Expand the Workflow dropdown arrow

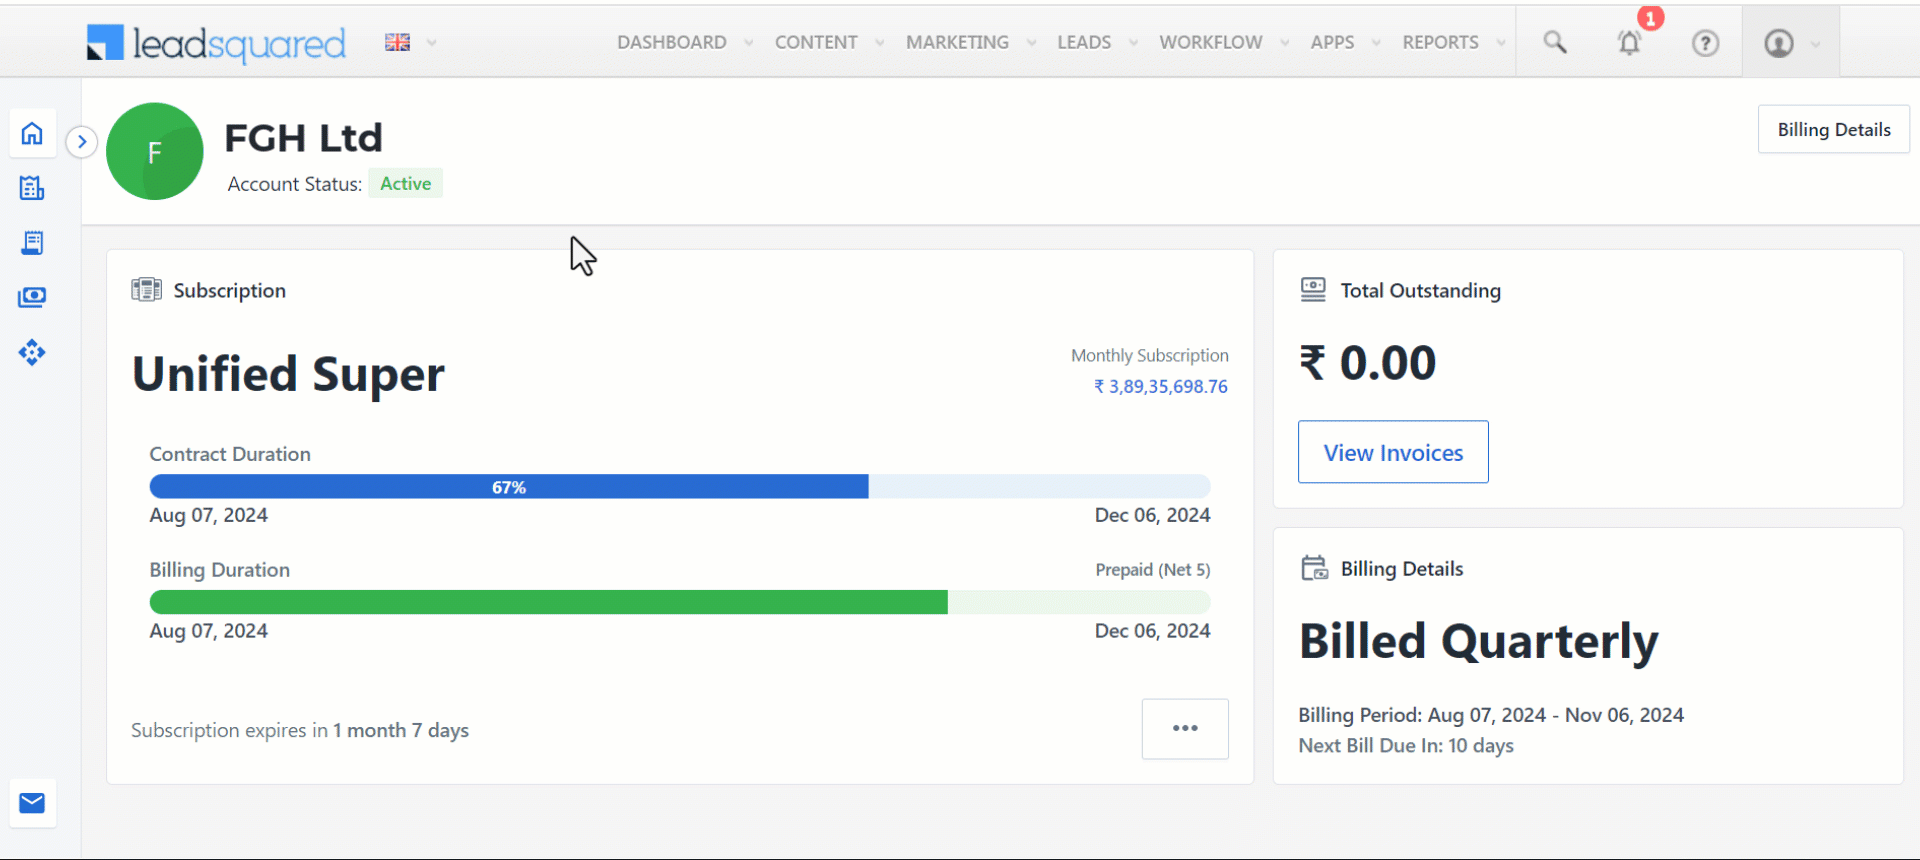click(1285, 42)
